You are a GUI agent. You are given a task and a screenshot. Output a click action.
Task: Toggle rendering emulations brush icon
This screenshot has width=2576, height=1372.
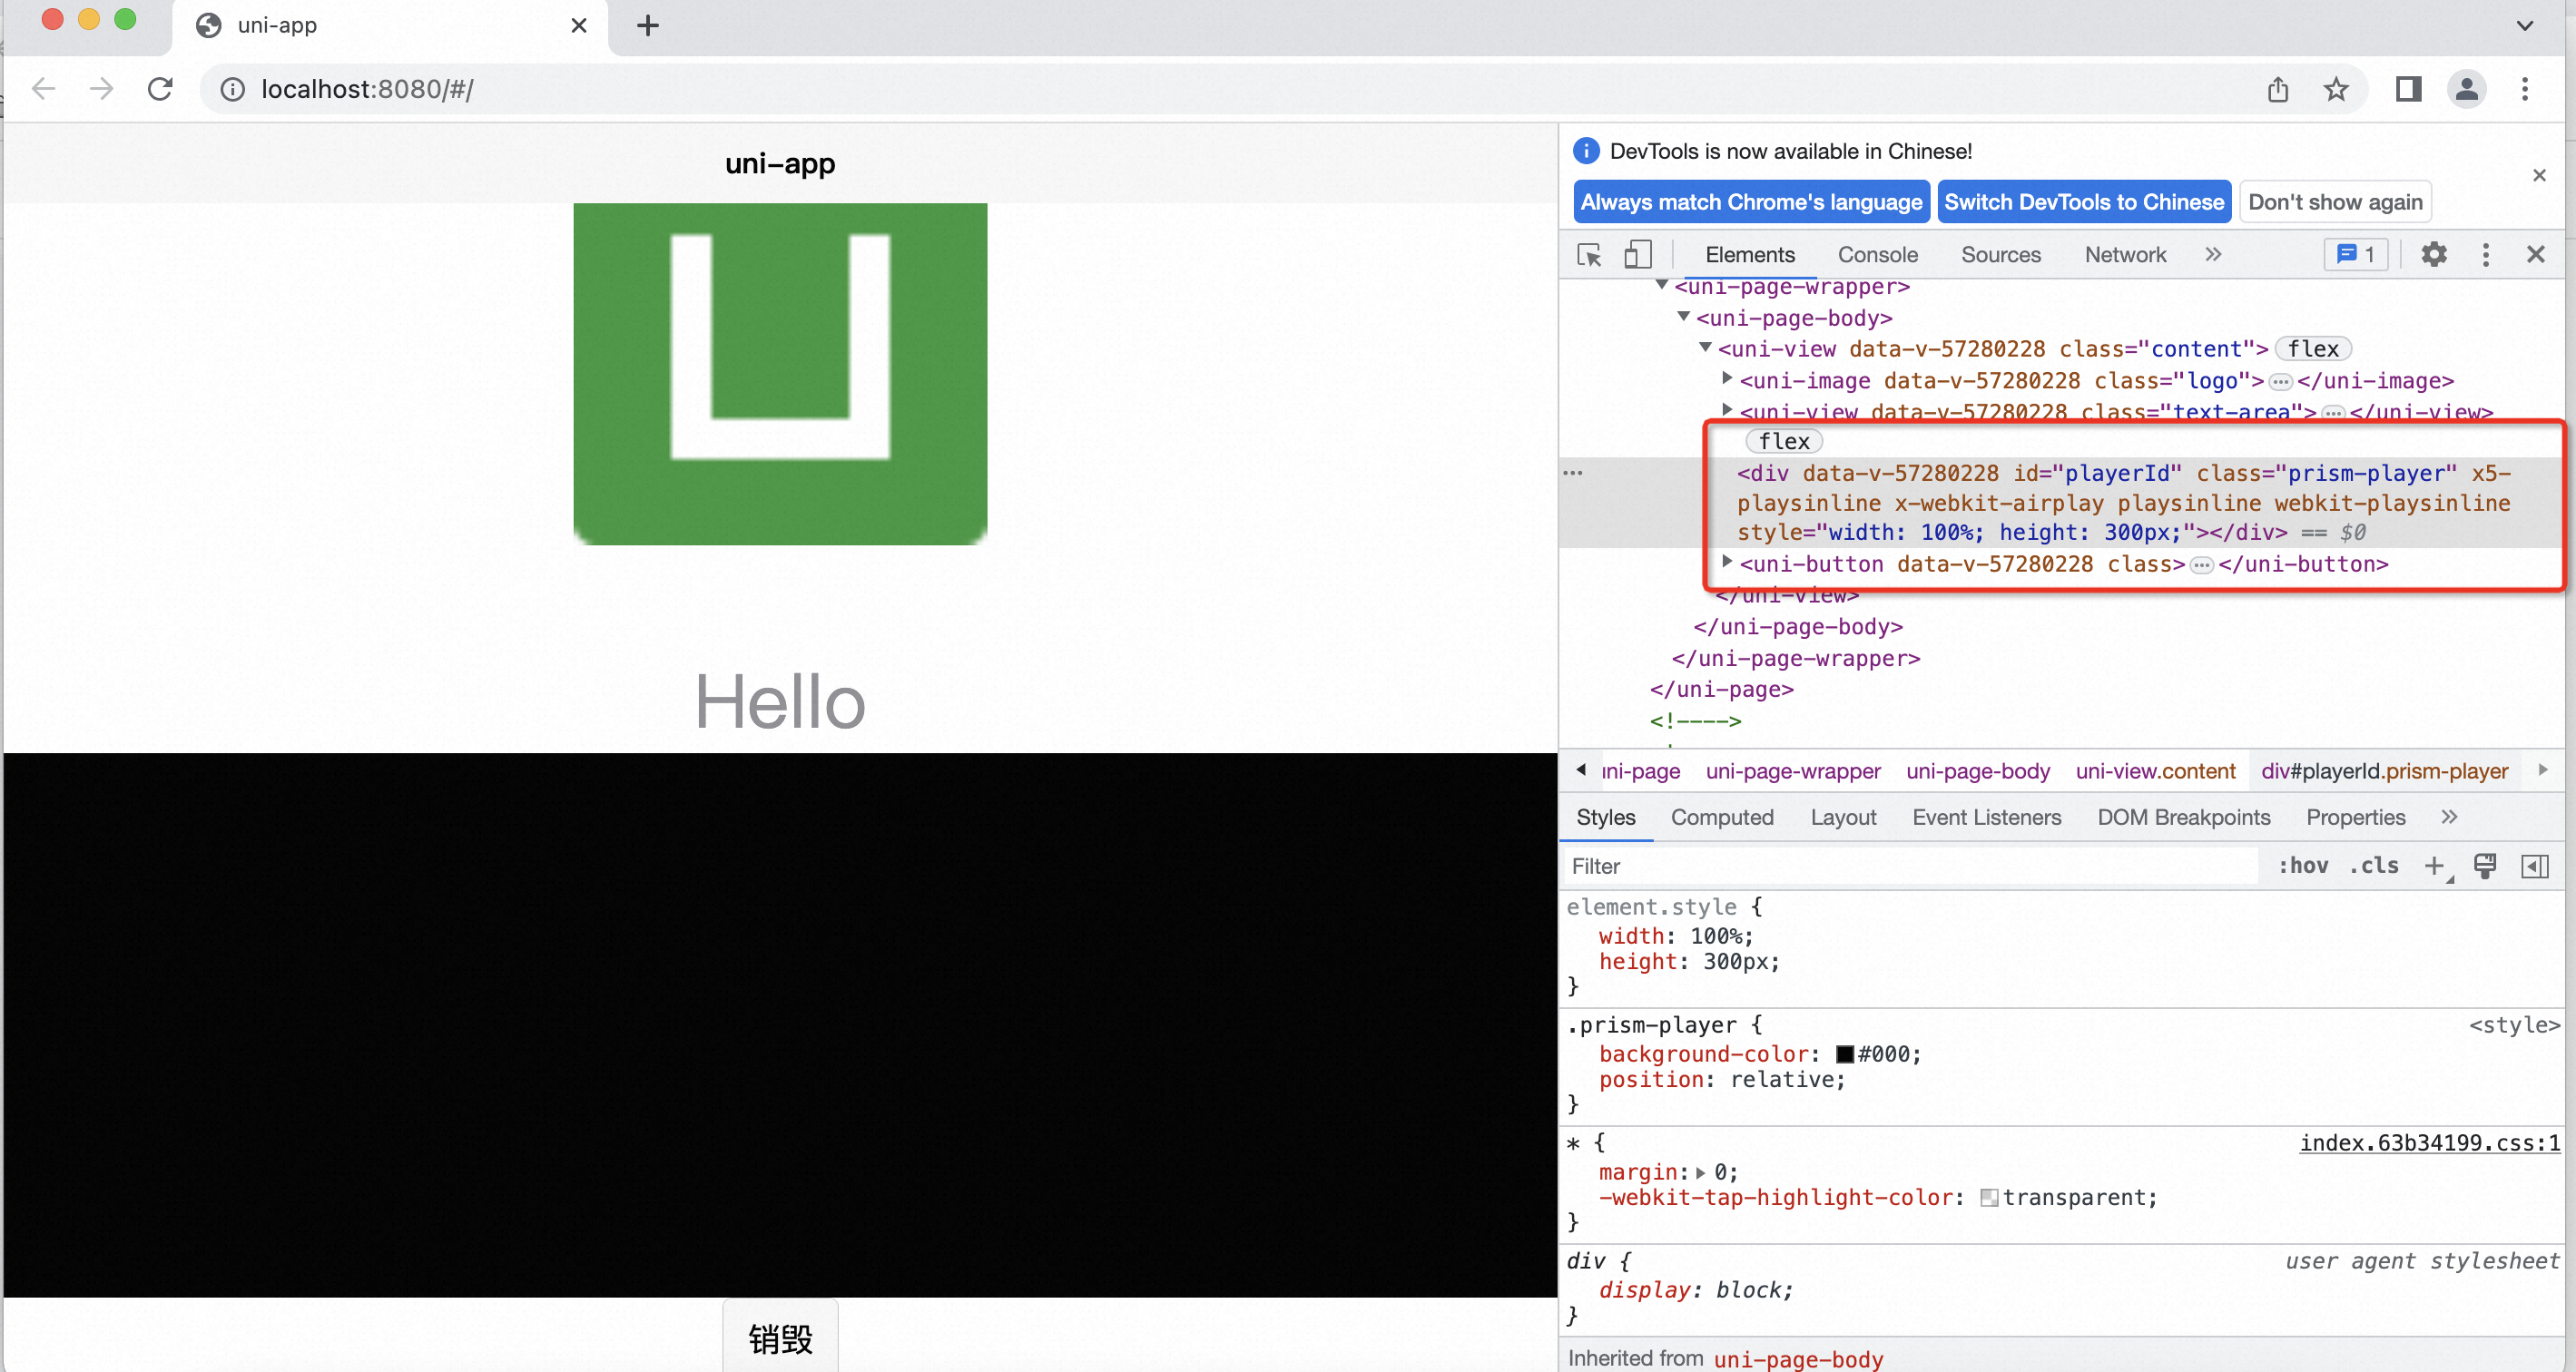2484,866
